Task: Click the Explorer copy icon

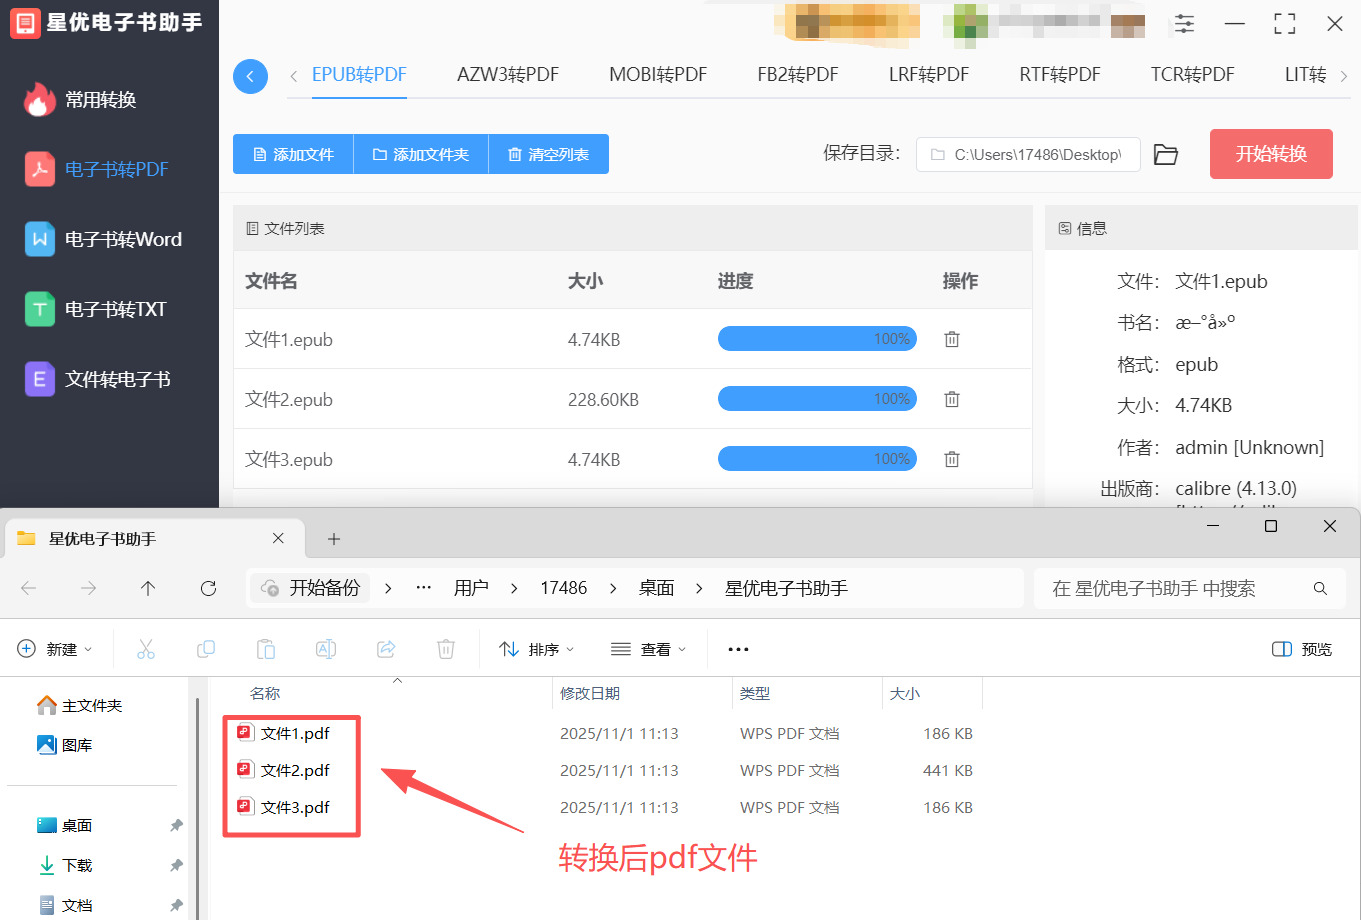Action: (206, 649)
